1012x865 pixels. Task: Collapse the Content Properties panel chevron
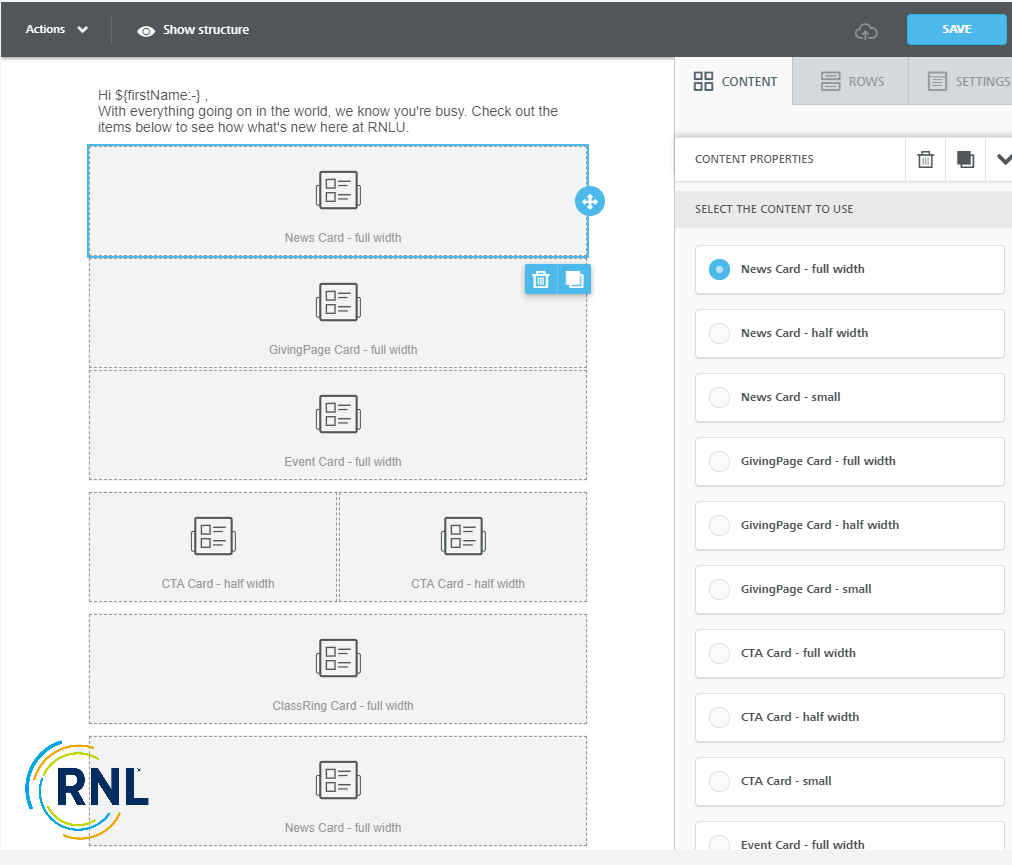[x=1003, y=159]
